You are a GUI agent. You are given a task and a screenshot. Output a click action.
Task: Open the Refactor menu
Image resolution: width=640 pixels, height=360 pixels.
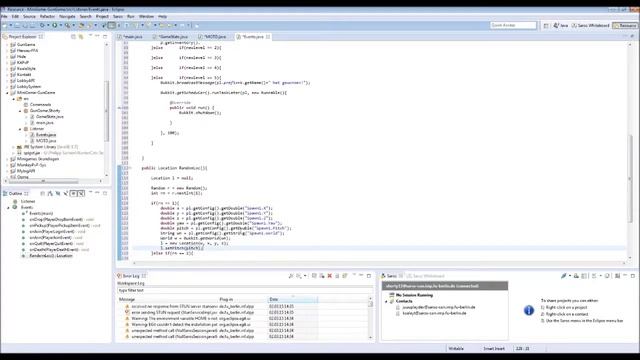[x=47, y=16]
